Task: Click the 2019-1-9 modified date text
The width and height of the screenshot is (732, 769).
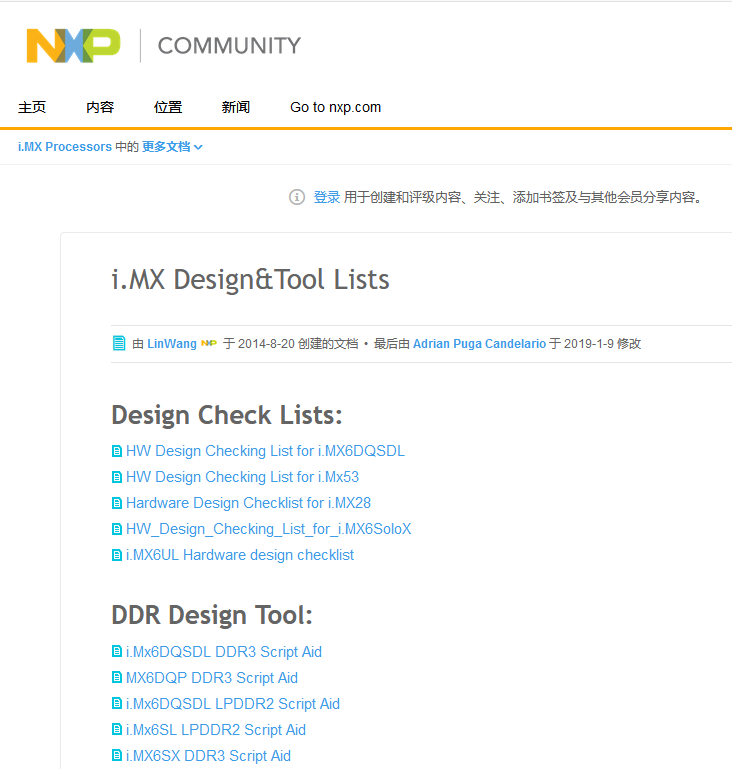Action: click(x=588, y=343)
